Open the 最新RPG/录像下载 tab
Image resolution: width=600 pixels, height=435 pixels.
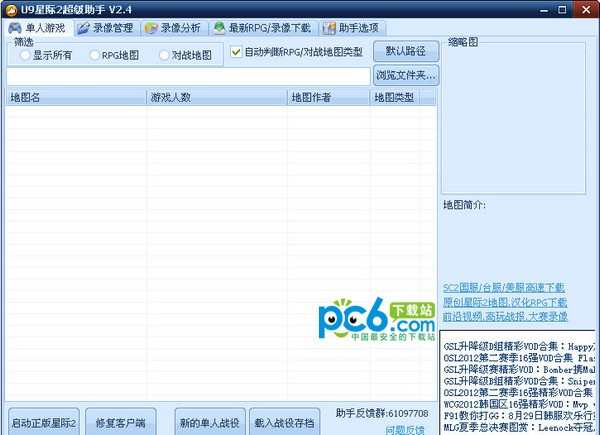click(x=263, y=28)
